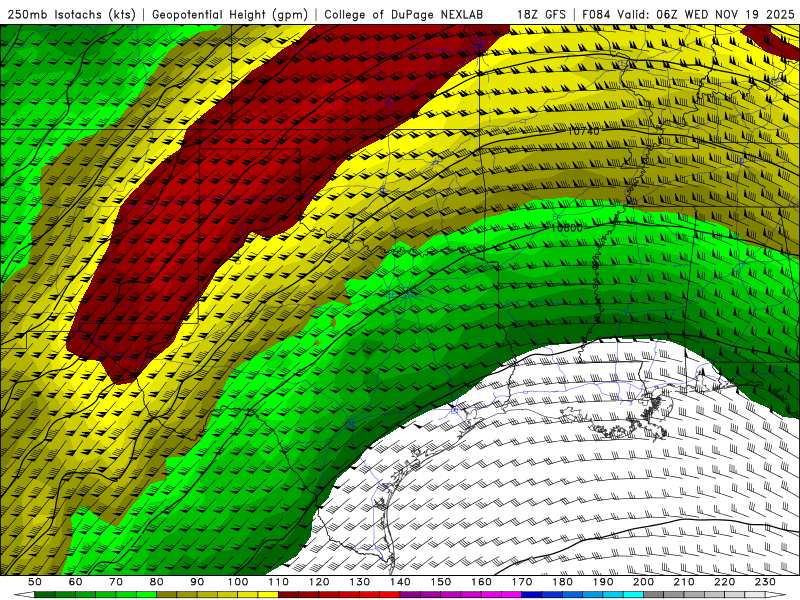Viewport: 800px width, 600px height.
Task: Click the 110 label on the color scale
Action: click(x=278, y=582)
